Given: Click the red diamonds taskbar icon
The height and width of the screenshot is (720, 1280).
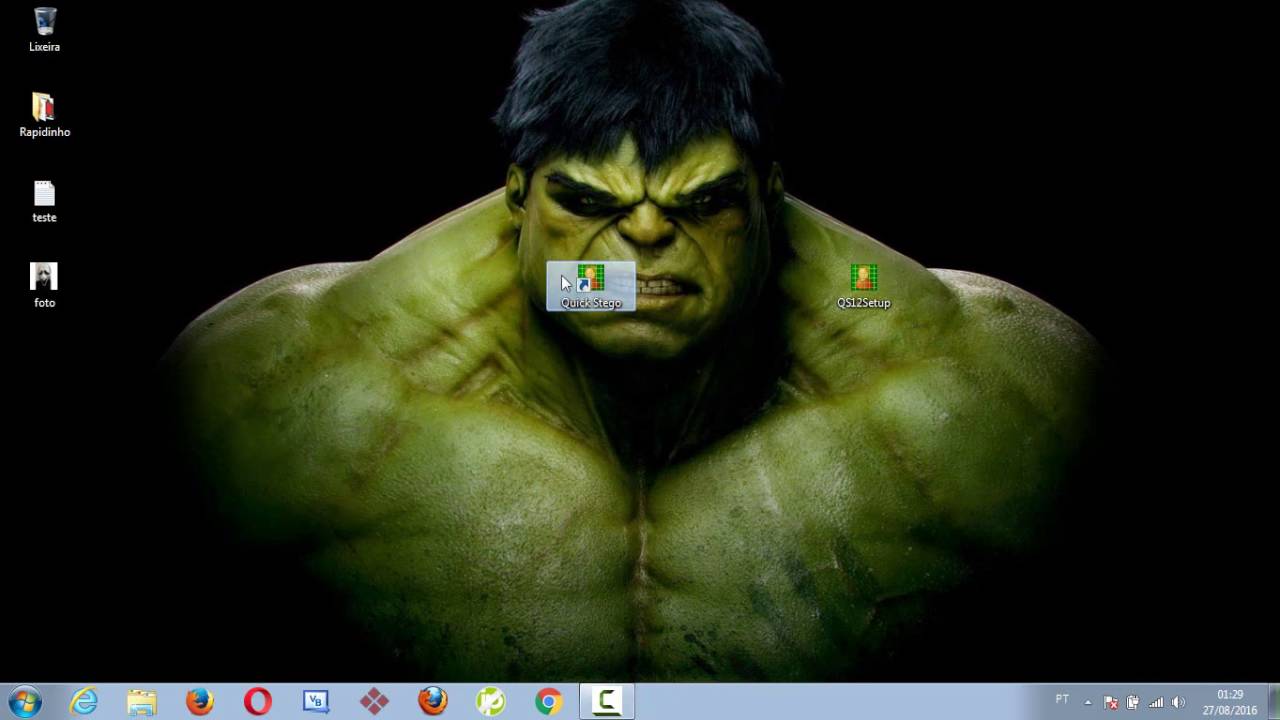Looking at the screenshot, I should click(374, 702).
